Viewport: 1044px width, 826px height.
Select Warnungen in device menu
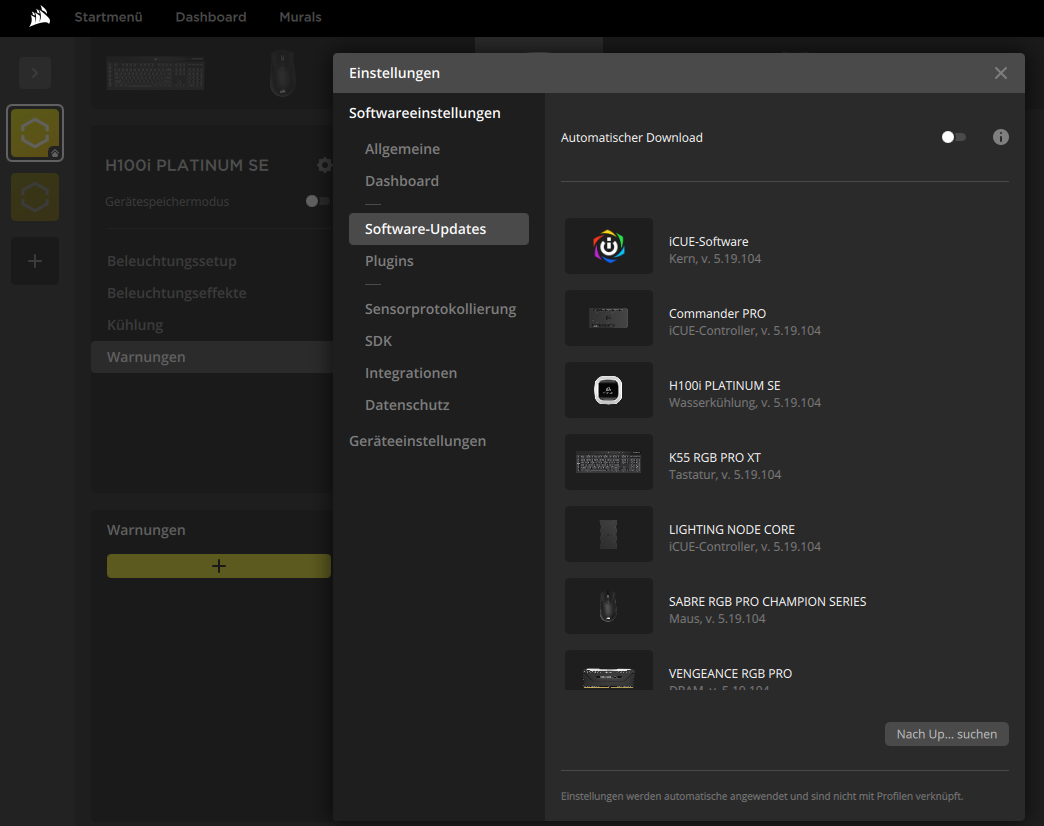click(x=212, y=357)
